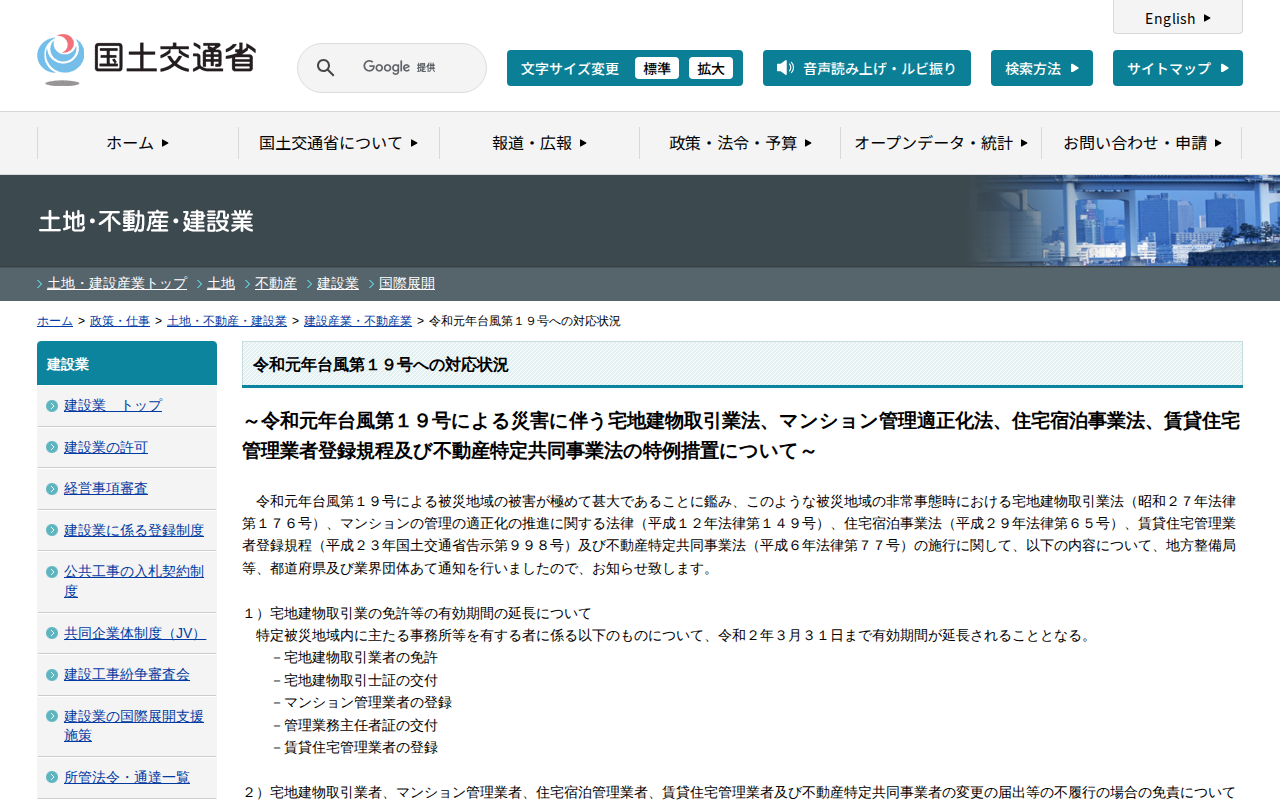Viewport: 1280px width, 800px height.
Task: Expand オープンデータ・統計 menu
Action: point(941,143)
